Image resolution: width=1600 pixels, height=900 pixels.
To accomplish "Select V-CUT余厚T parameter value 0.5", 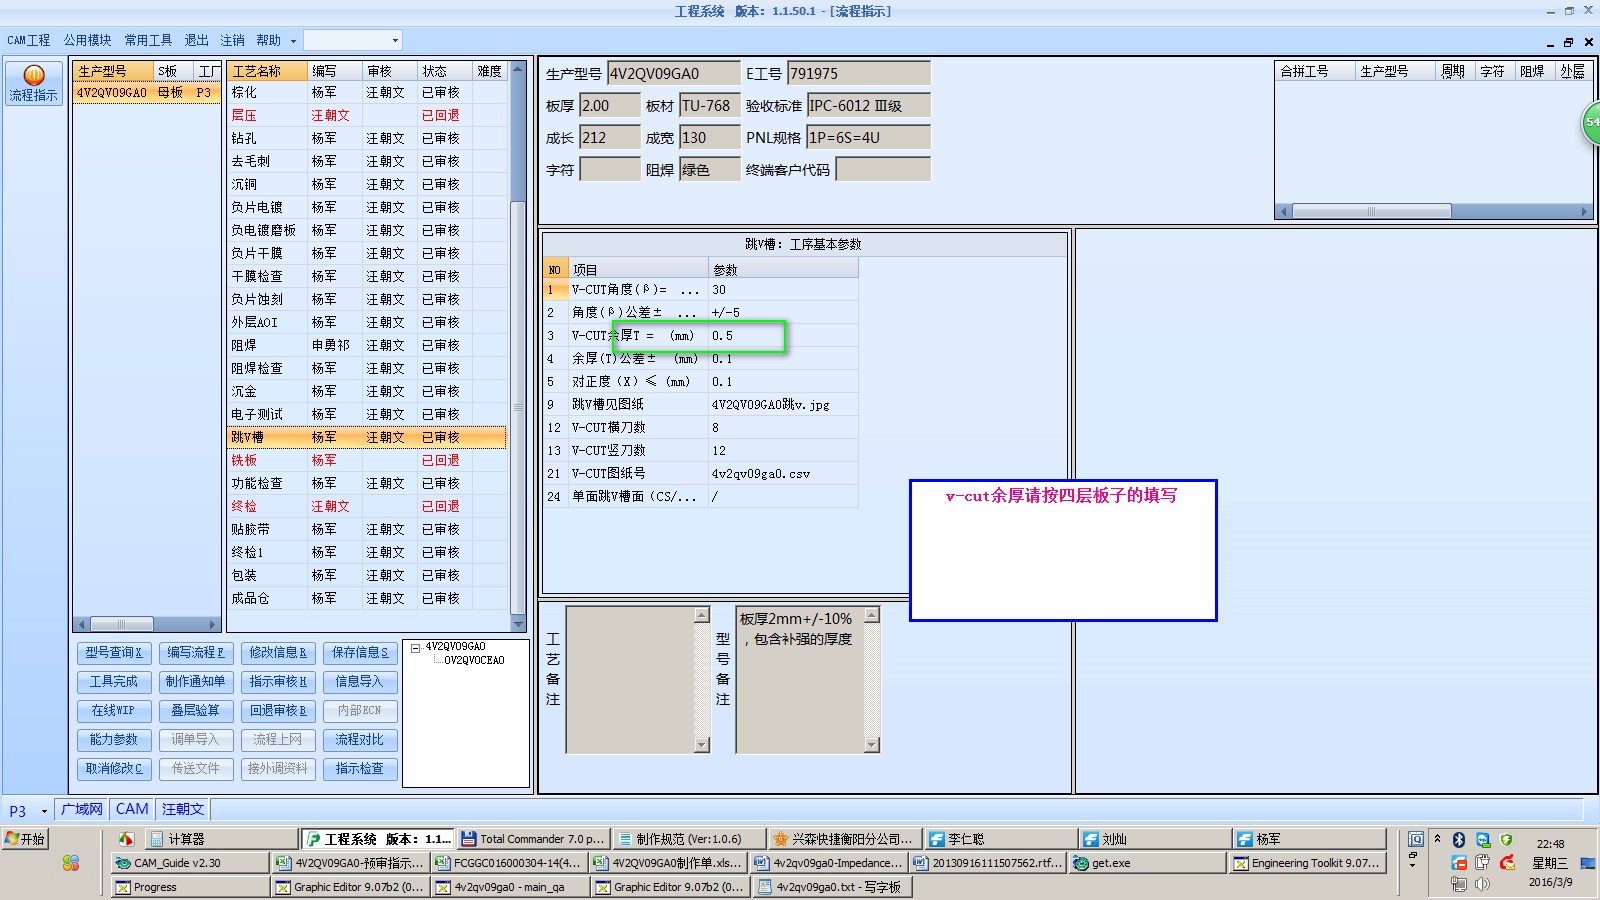I will [x=782, y=336].
